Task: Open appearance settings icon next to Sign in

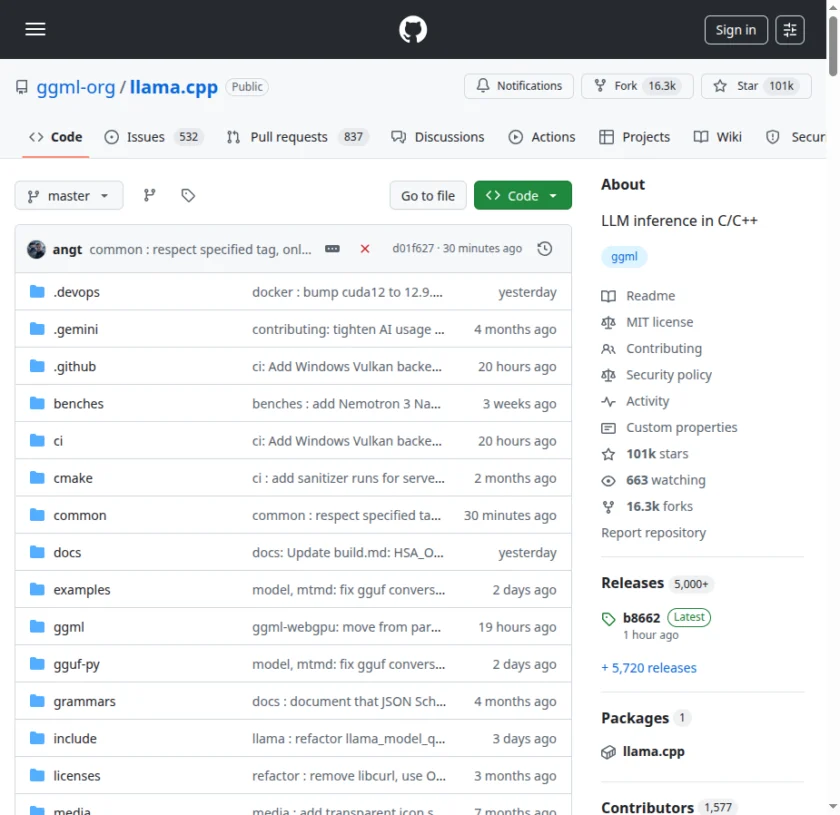Action: (x=790, y=30)
